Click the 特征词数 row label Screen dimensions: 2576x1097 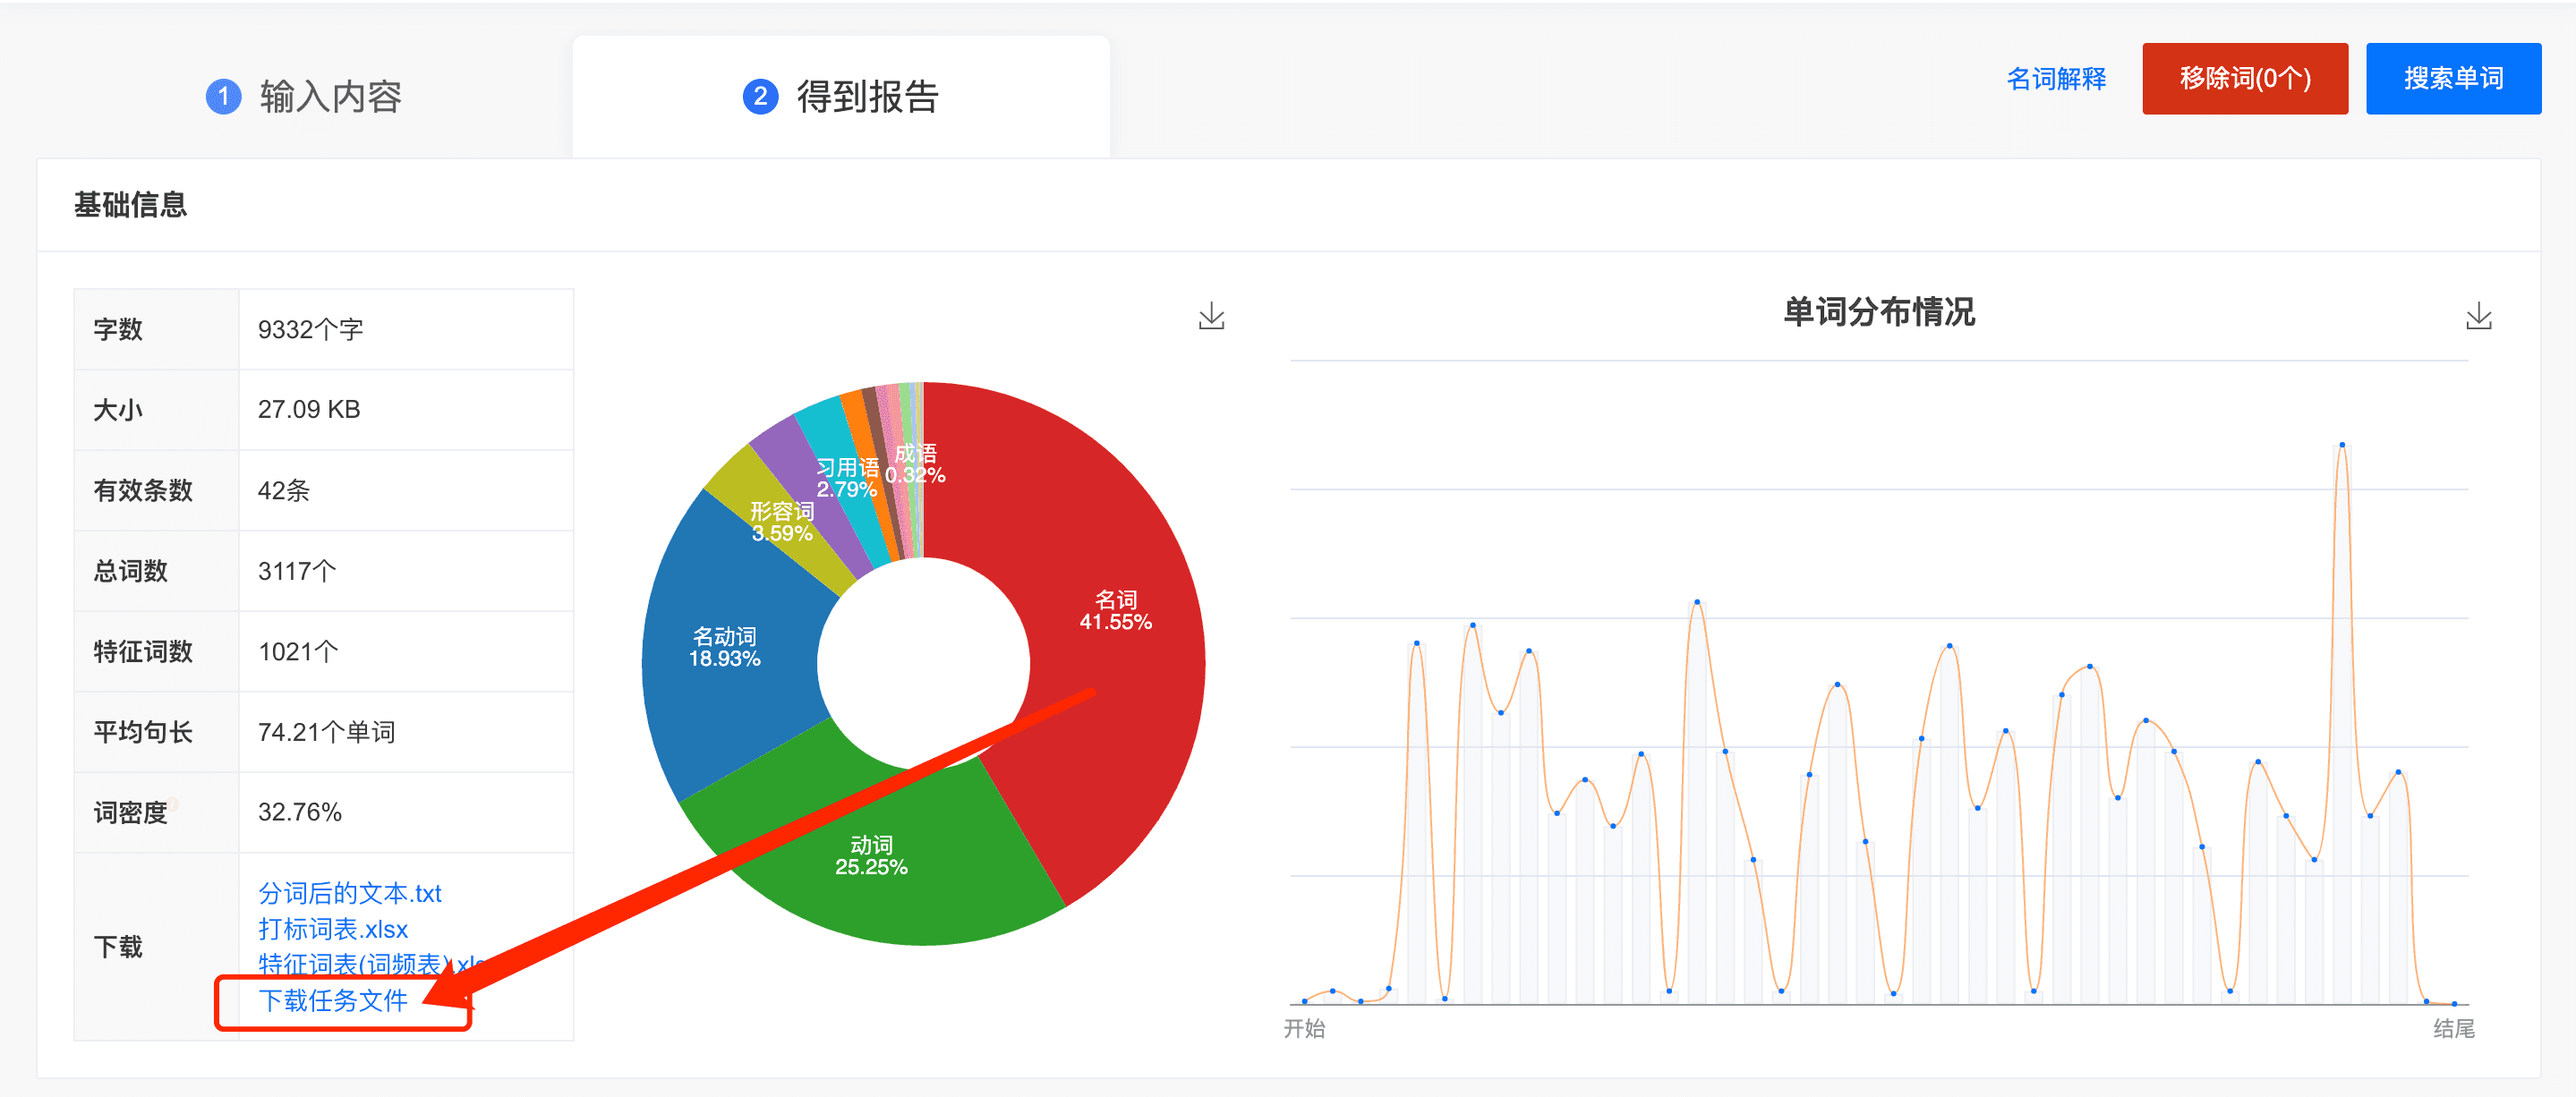coord(142,651)
